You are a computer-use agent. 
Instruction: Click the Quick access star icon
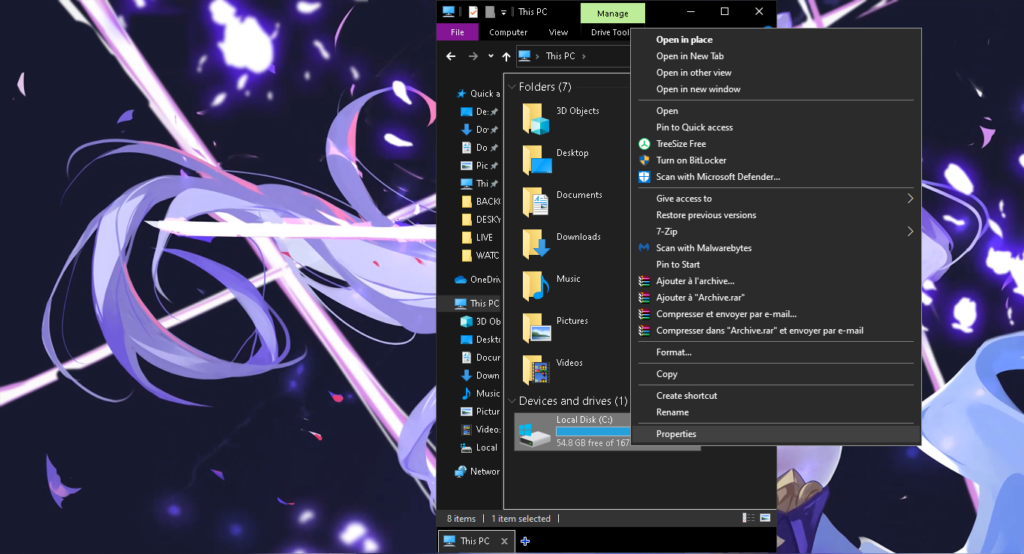[461, 93]
